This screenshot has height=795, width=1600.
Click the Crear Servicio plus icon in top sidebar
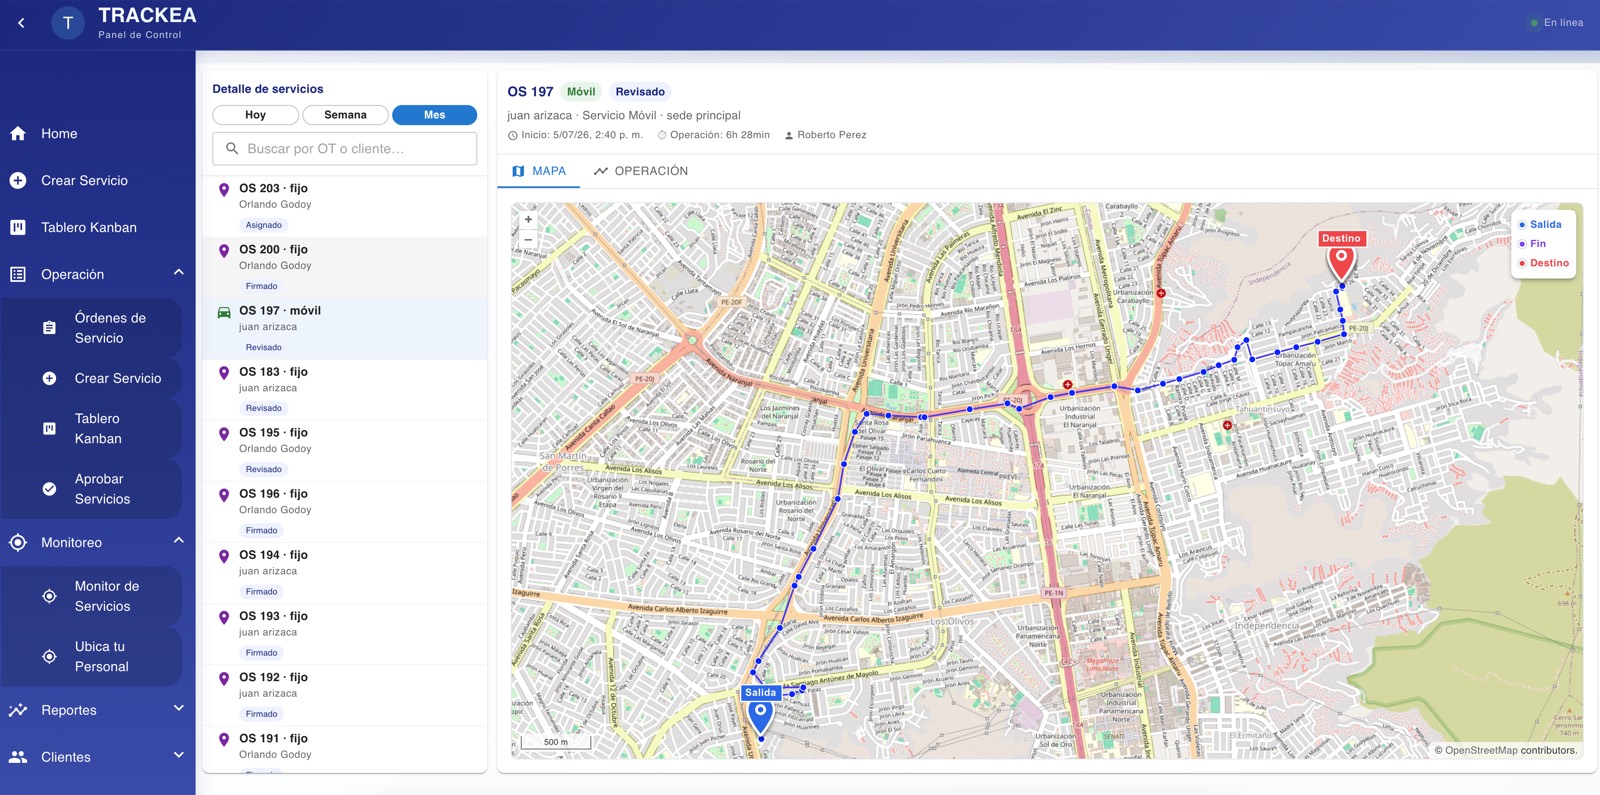click(18, 181)
